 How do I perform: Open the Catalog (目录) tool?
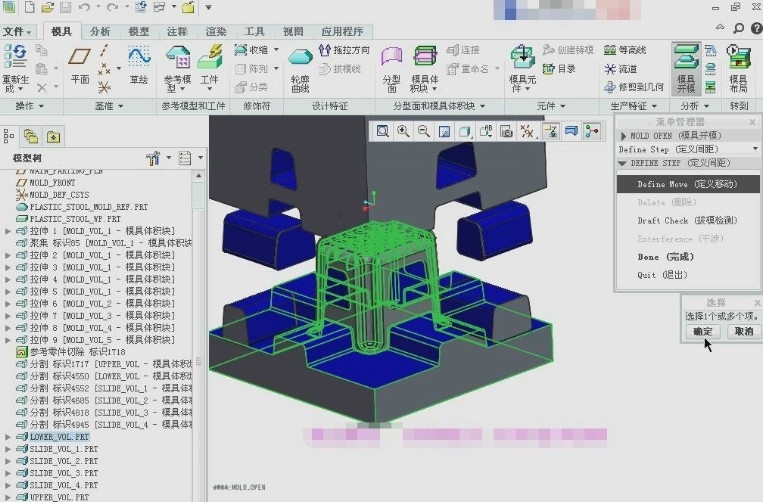(559, 69)
